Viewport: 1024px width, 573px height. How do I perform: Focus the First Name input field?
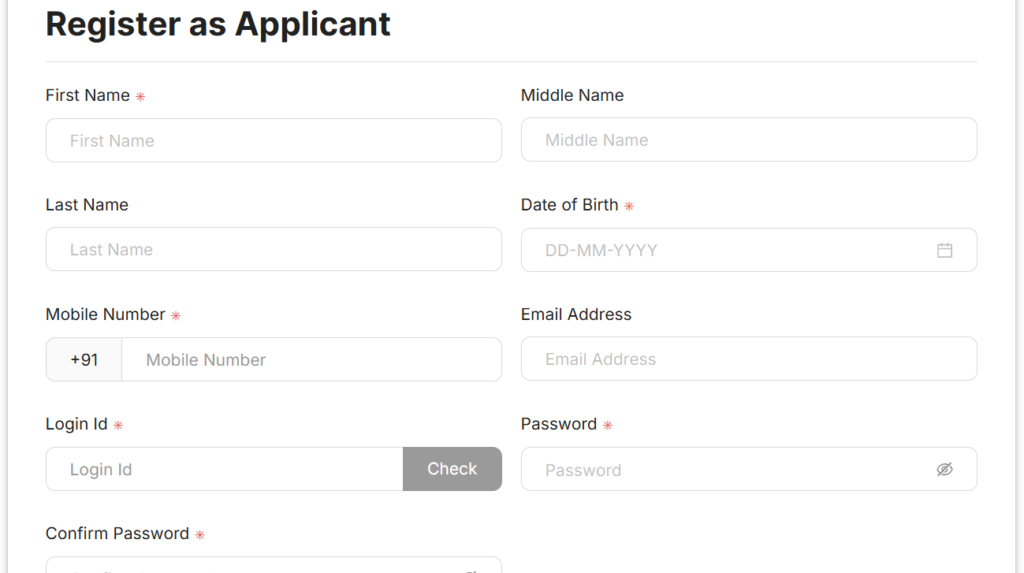pos(274,140)
